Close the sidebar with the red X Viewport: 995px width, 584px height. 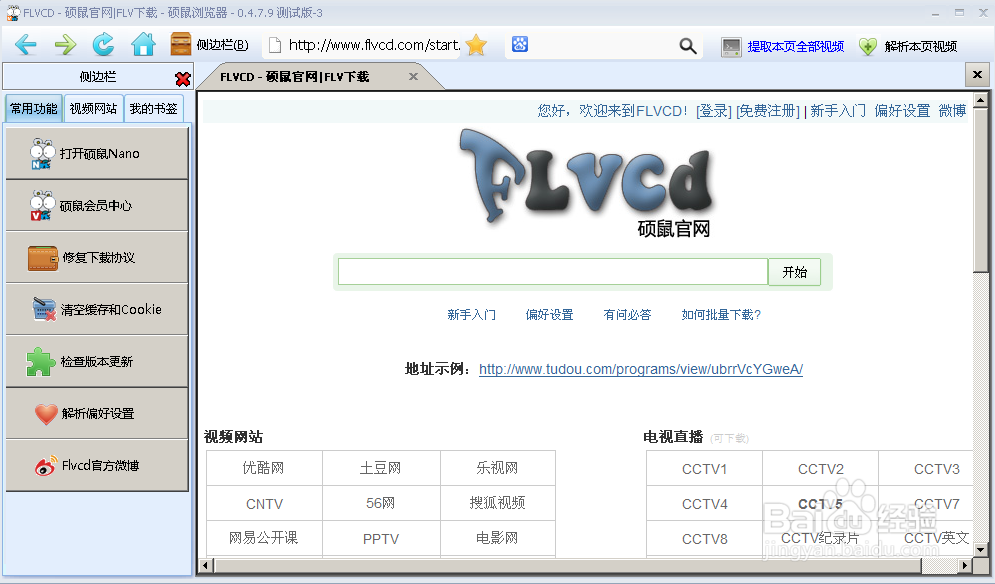tap(183, 79)
